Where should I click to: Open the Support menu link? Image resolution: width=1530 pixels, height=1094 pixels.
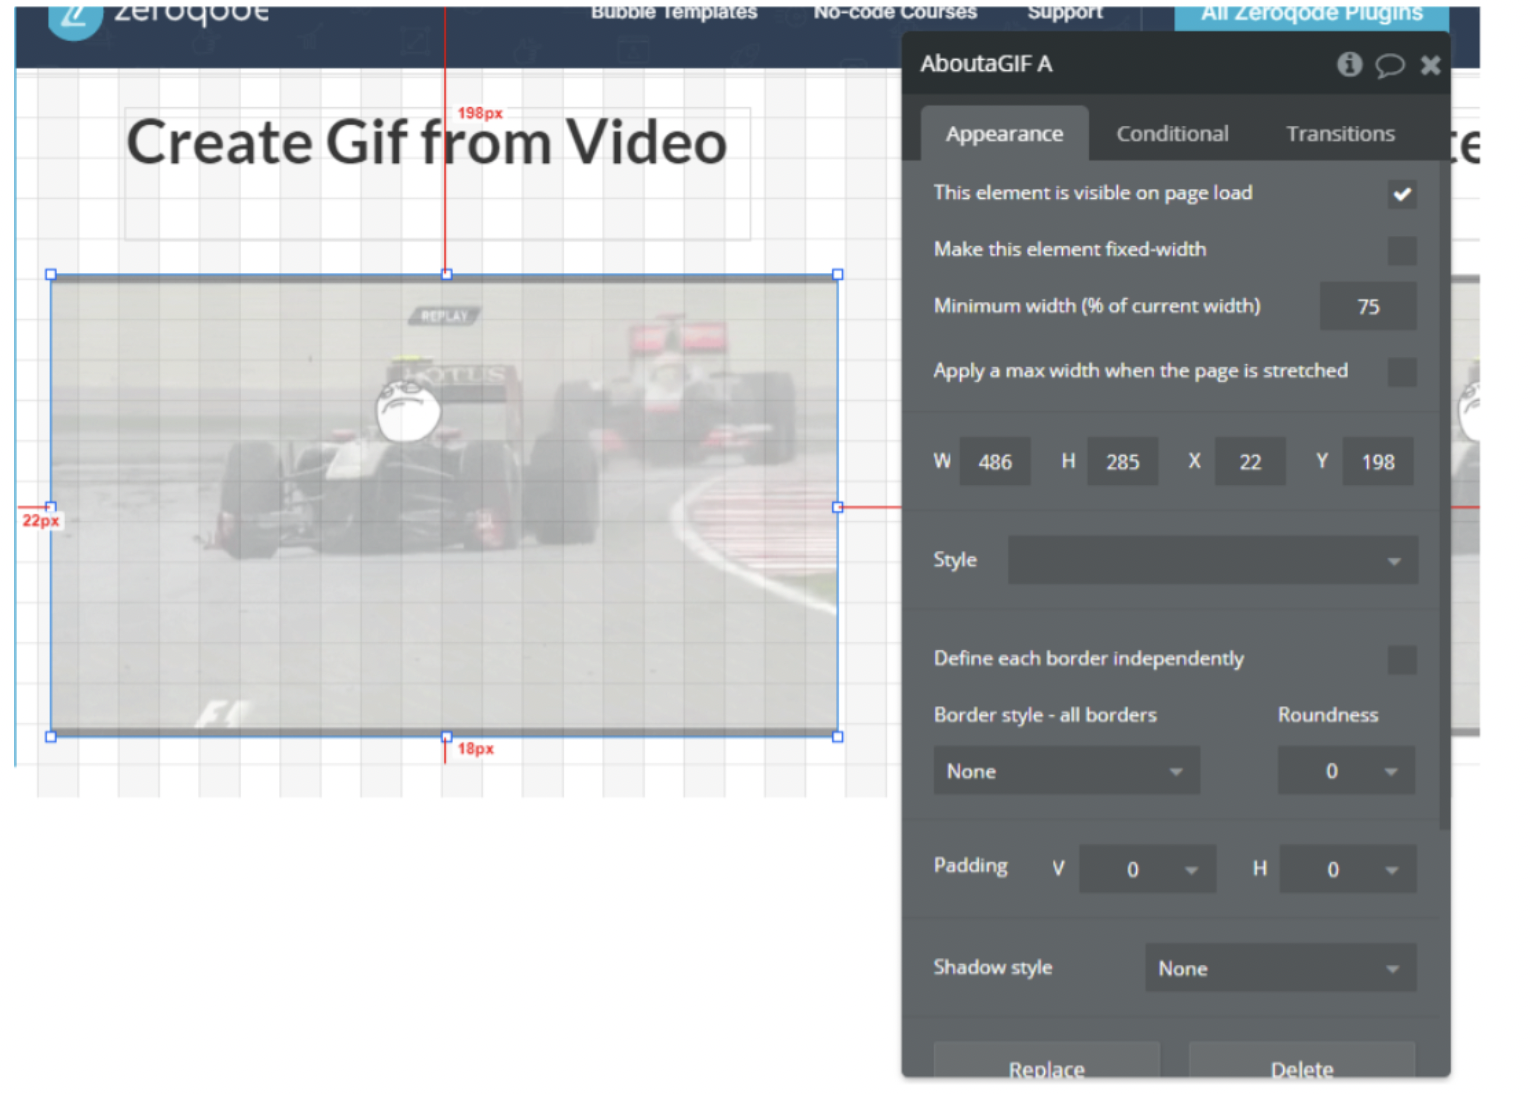click(1065, 13)
